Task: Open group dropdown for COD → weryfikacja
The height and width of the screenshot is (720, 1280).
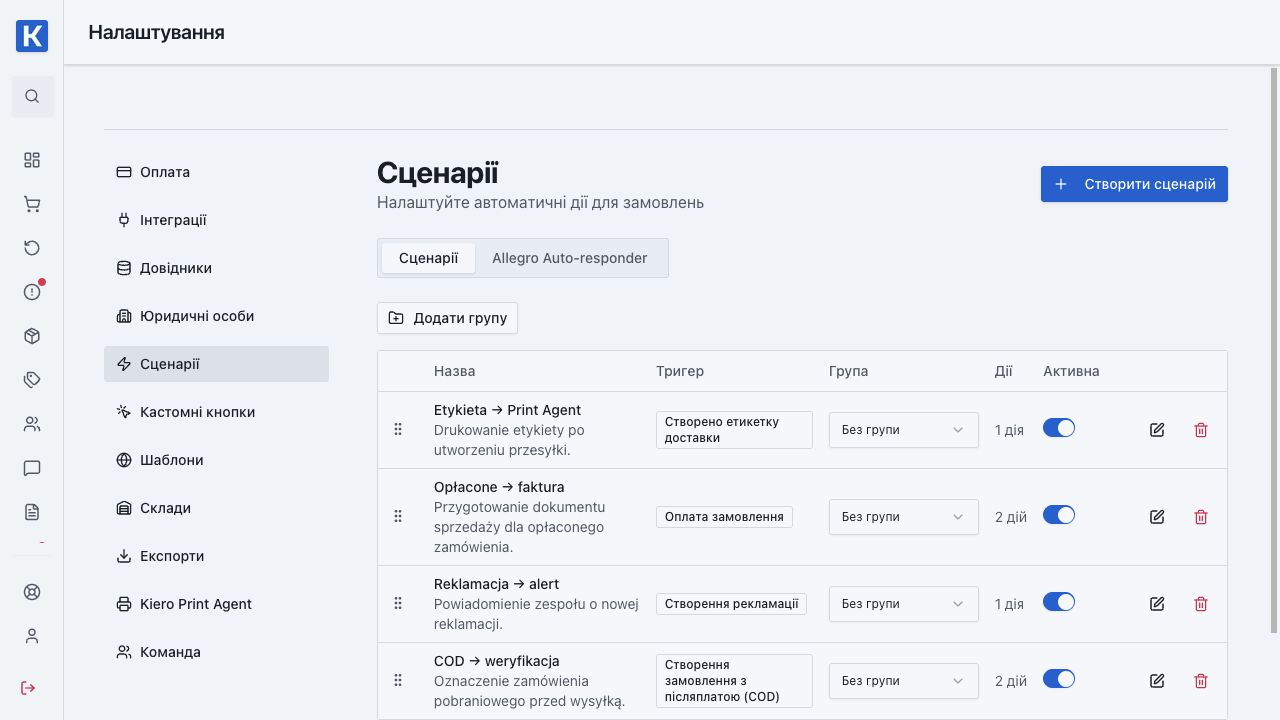Action: [904, 681]
